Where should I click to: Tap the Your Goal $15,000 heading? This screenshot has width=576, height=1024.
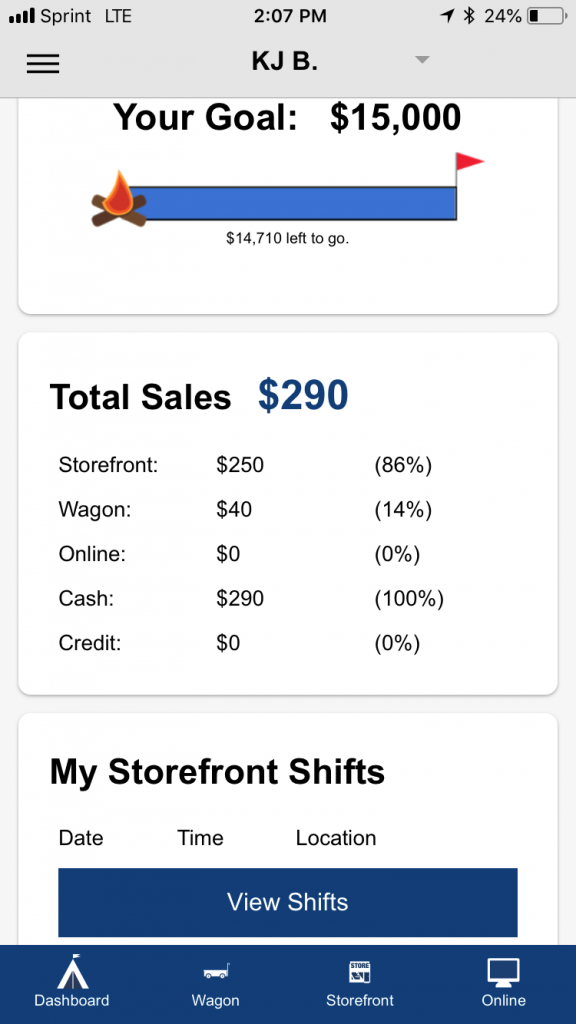(x=287, y=118)
